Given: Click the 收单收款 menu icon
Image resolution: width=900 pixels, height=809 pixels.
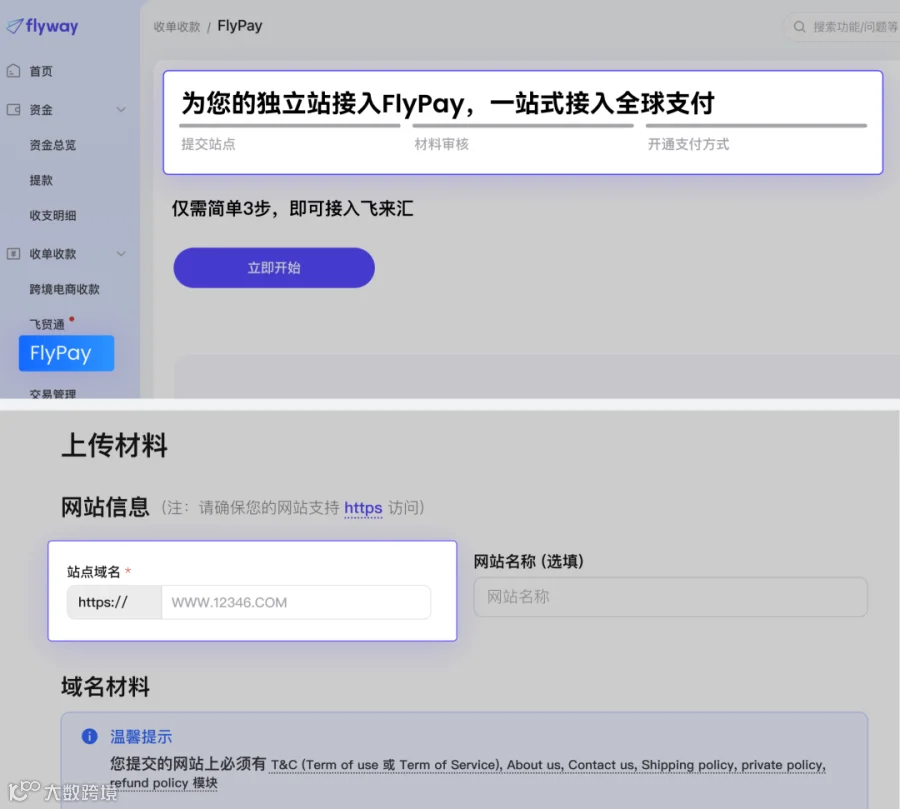Looking at the screenshot, I should coord(13,254).
